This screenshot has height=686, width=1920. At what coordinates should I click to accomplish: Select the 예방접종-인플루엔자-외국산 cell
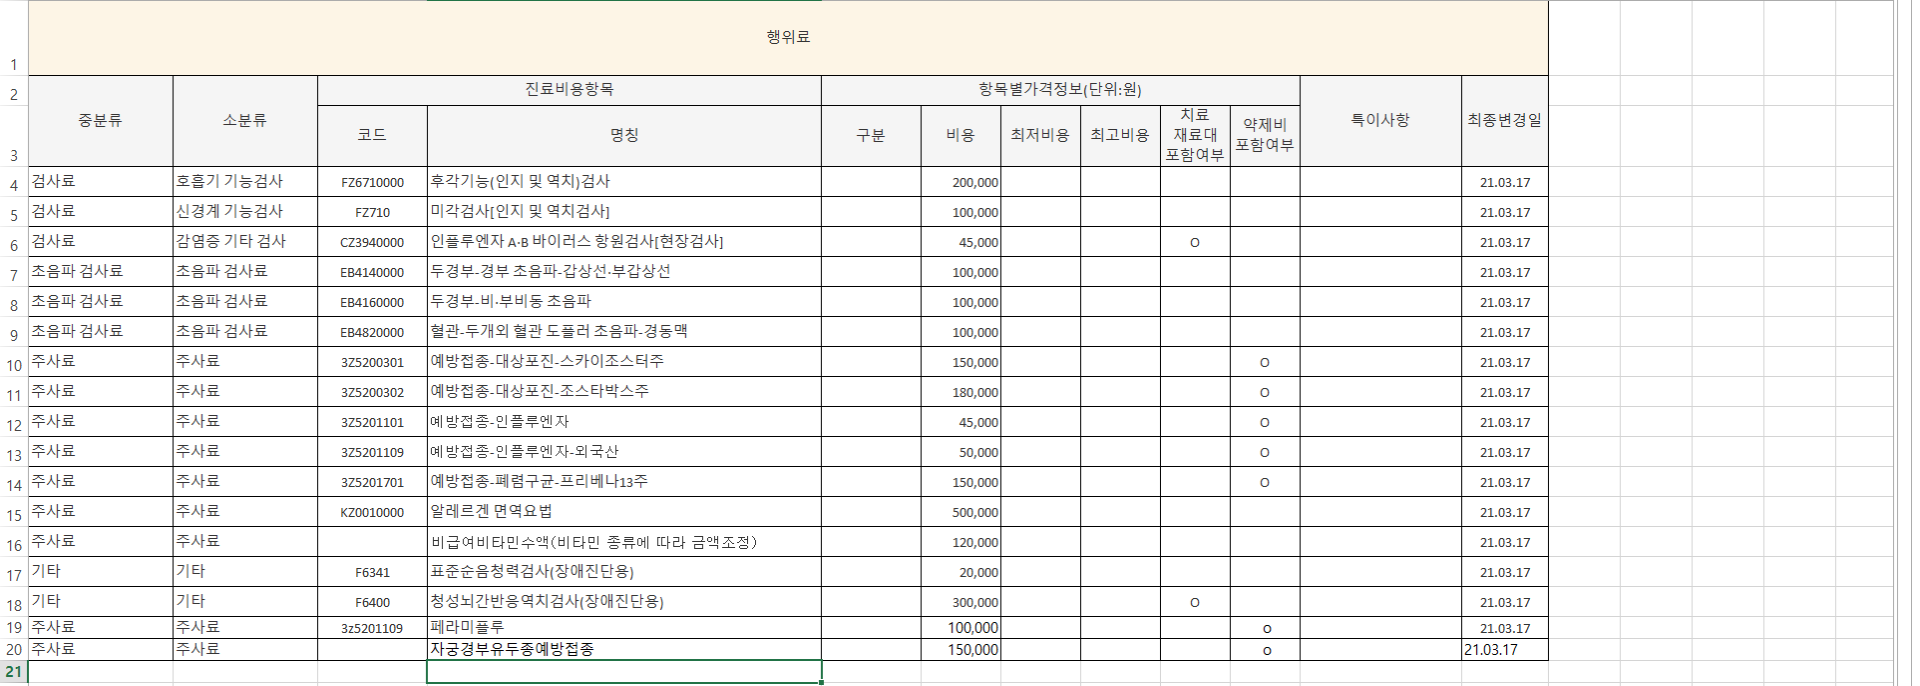pyautogui.click(x=624, y=452)
